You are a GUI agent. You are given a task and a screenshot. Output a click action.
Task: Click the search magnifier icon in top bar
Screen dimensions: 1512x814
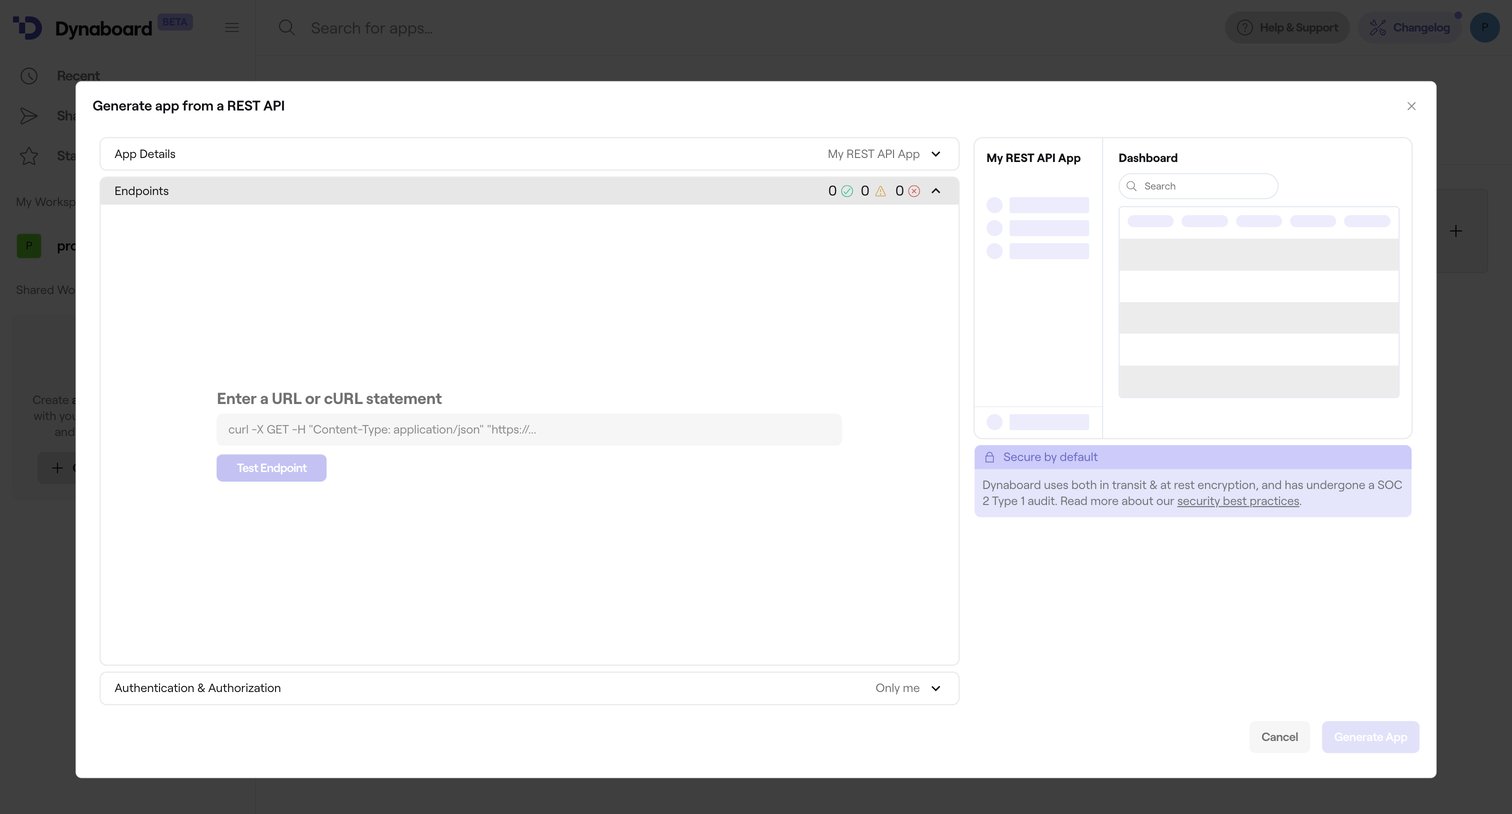287,27
